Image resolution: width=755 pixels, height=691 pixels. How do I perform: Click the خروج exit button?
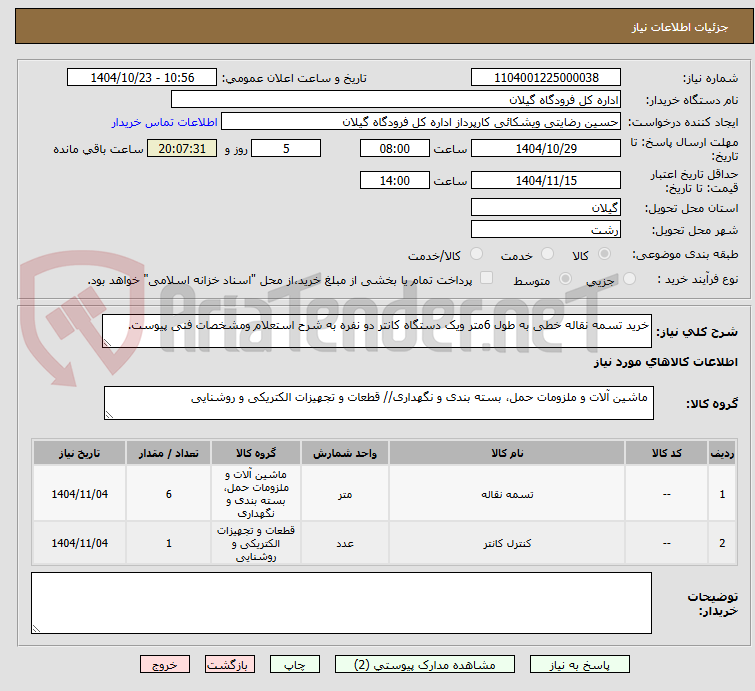(x=165, y=665)
